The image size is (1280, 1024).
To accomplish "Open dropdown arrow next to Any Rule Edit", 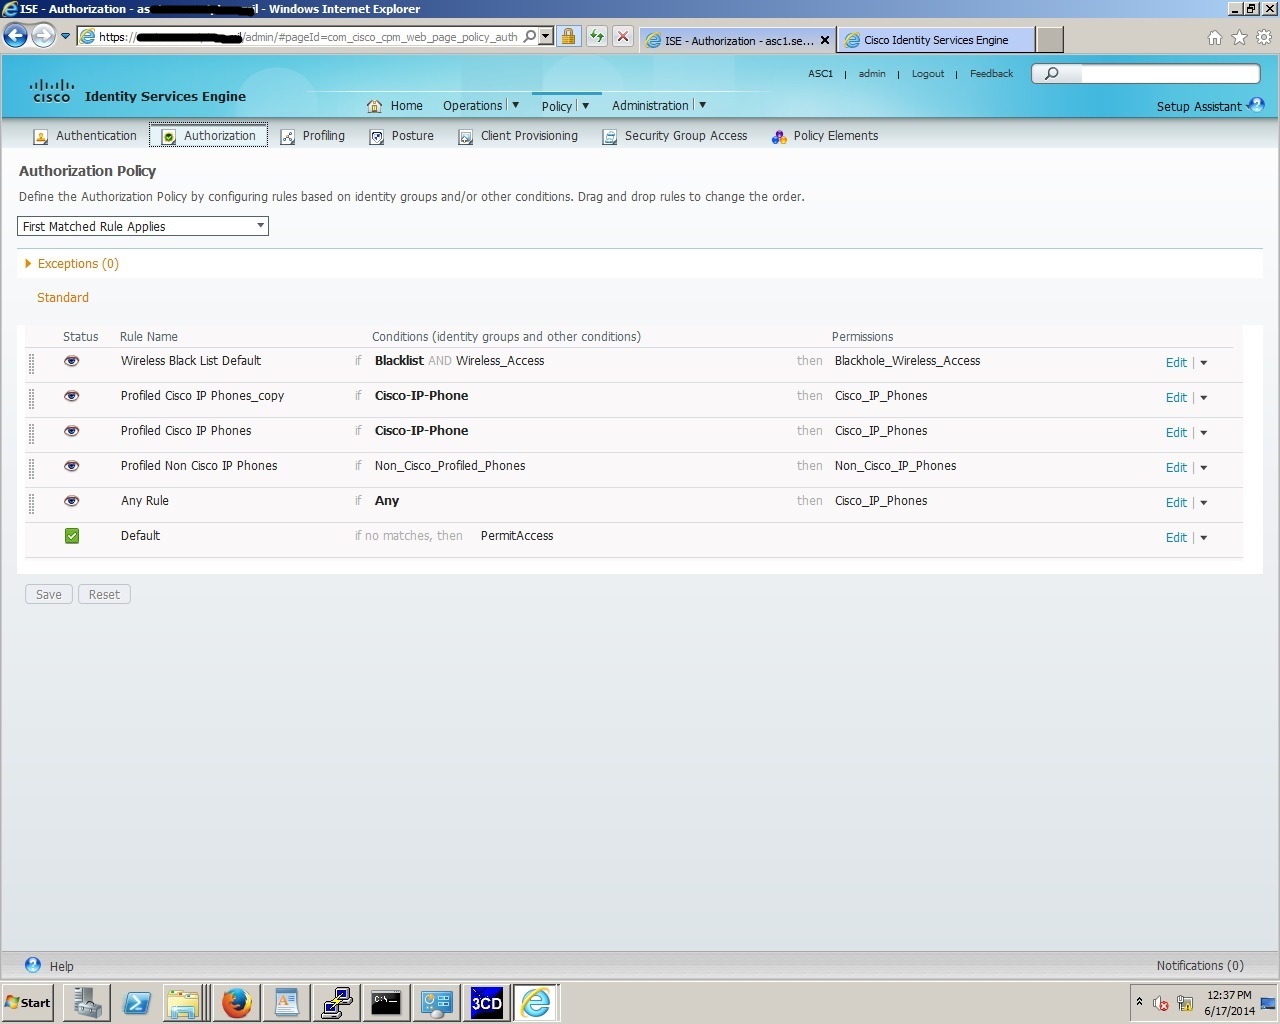I will 1204,503.
